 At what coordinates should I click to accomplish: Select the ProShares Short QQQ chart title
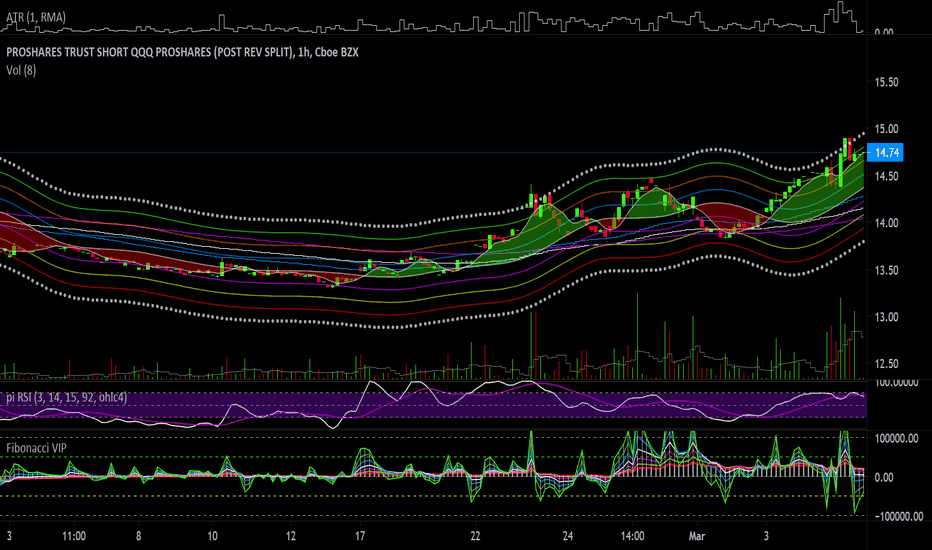182,52
